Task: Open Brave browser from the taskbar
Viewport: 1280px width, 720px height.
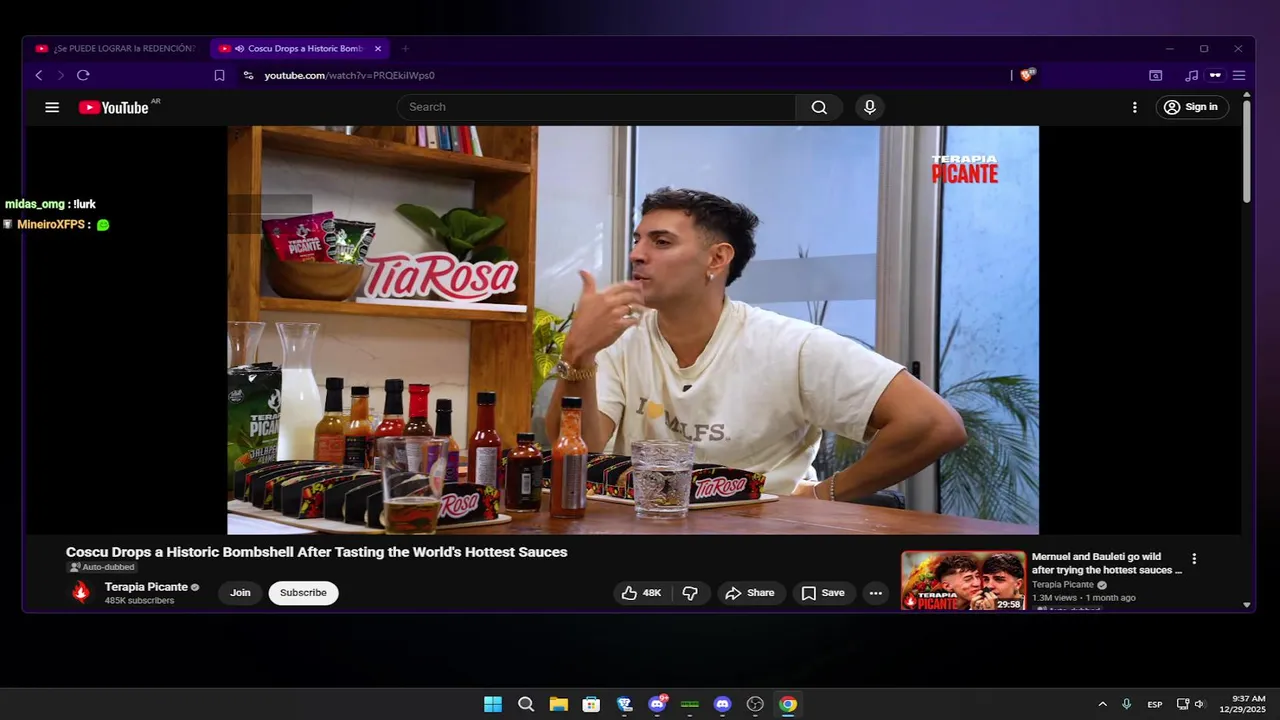Action: pos(624,704)
